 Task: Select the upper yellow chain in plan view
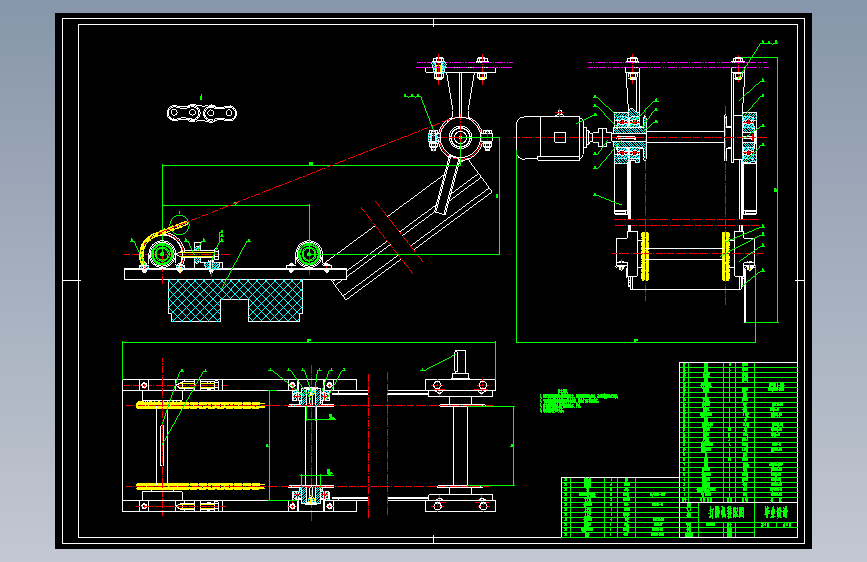click(201, 405)
